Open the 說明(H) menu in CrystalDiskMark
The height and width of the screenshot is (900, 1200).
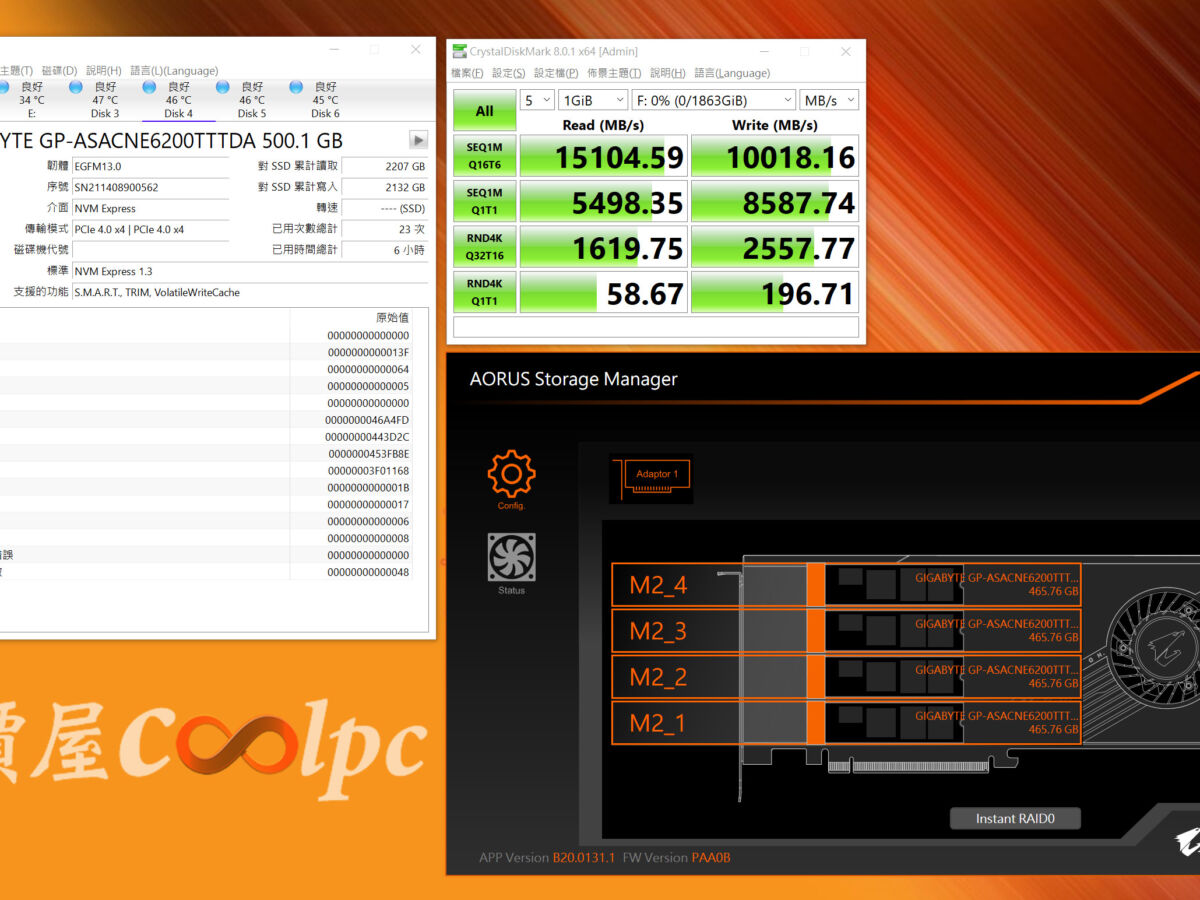coord(667,73)
